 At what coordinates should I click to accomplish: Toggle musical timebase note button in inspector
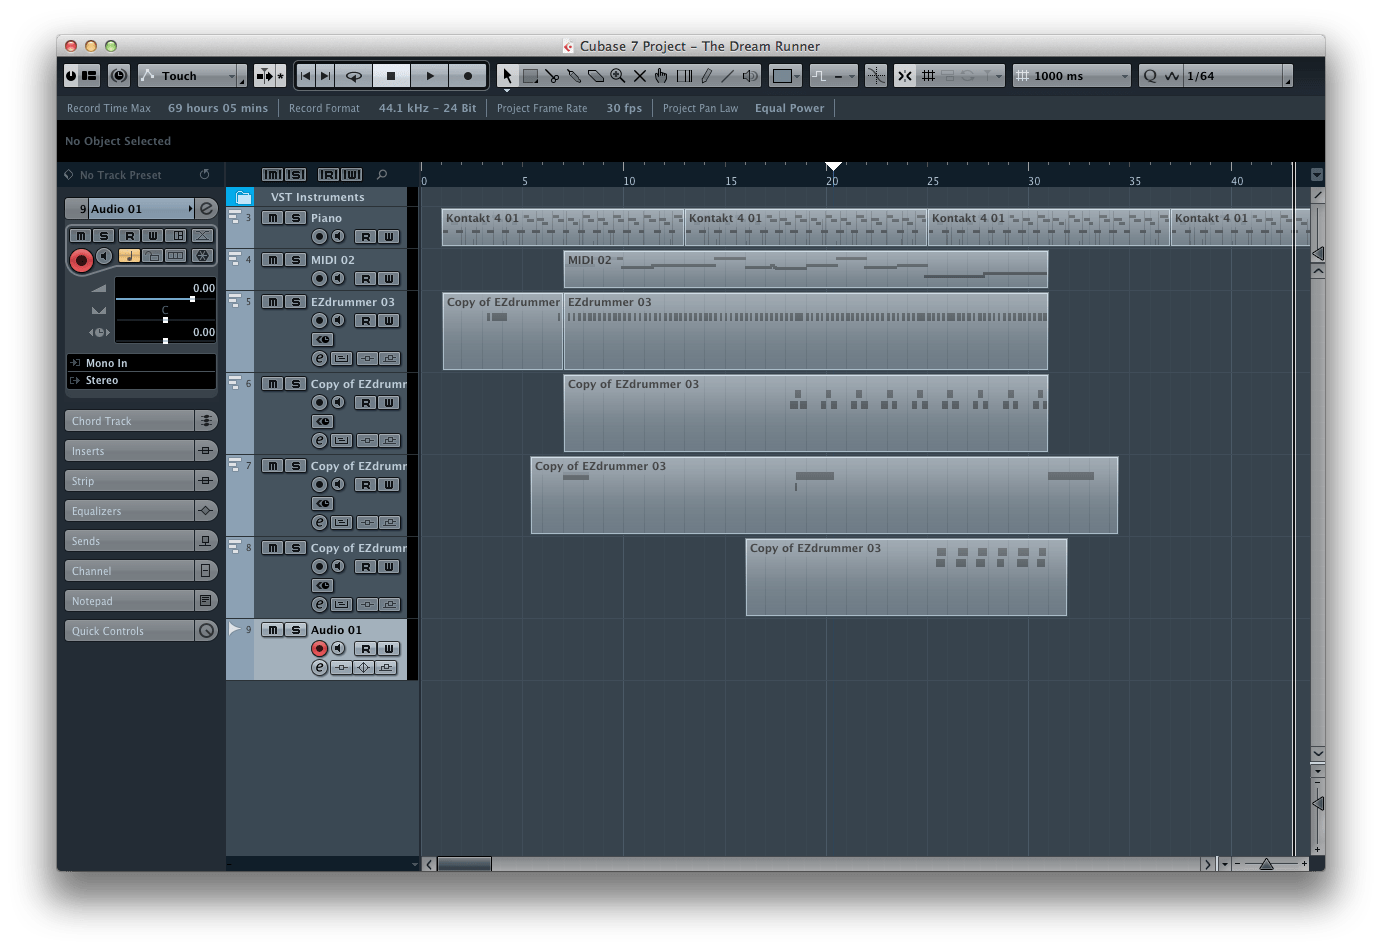coord(129,256)
